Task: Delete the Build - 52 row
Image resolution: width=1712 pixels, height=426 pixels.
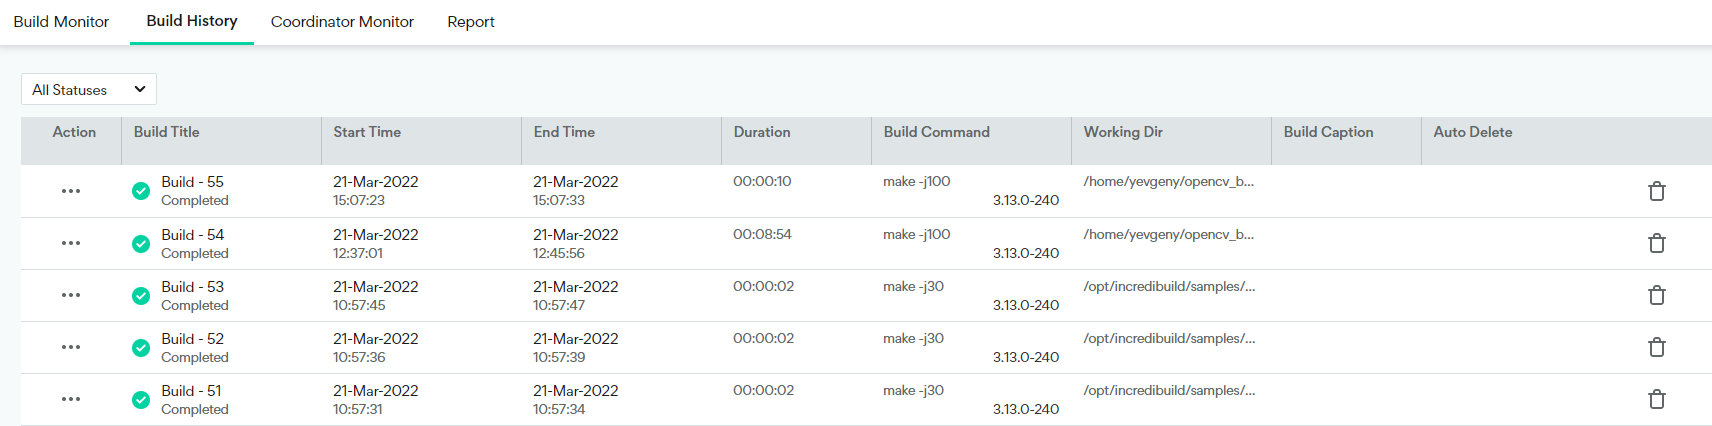Action: click(1656, 347)
